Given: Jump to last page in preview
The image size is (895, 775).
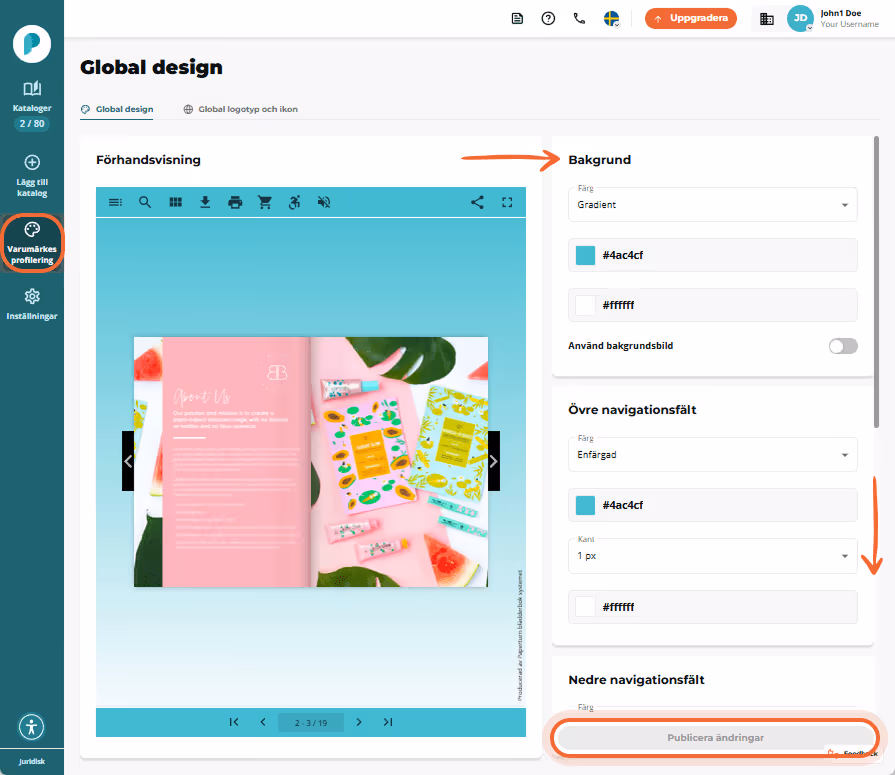Looking at the screenshot, I should pyautogui.click(x=388, y=722).
